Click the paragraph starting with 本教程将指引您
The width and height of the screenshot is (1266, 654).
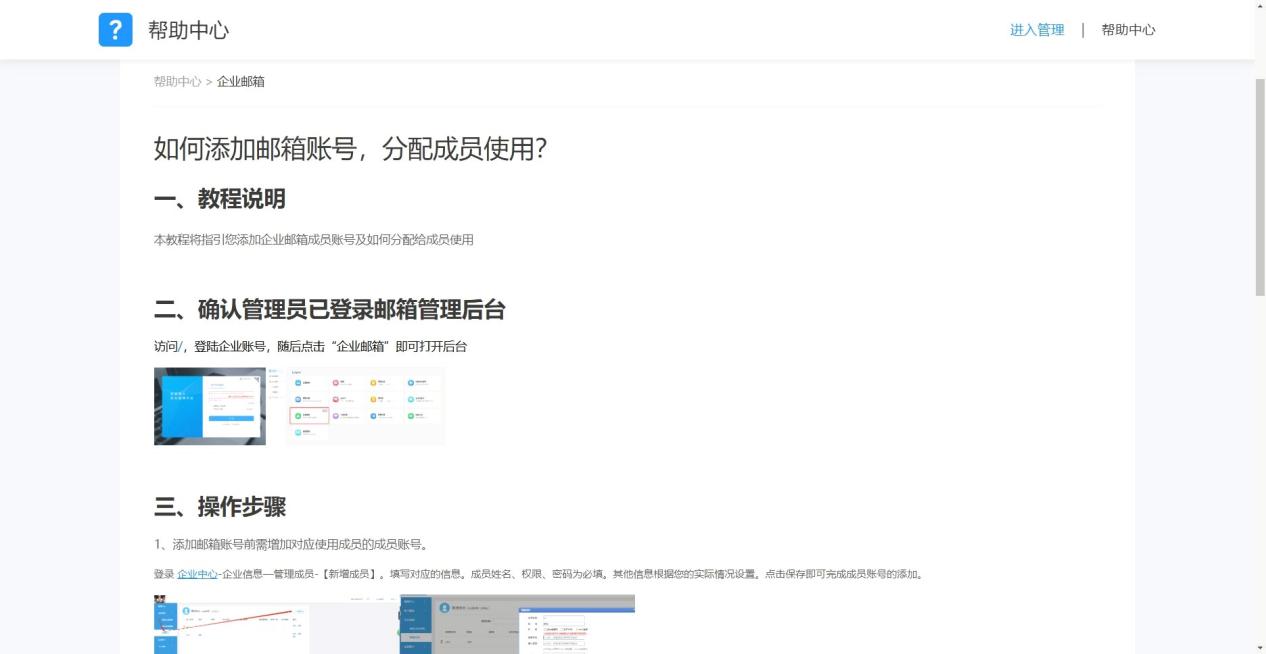coord(313,240)
